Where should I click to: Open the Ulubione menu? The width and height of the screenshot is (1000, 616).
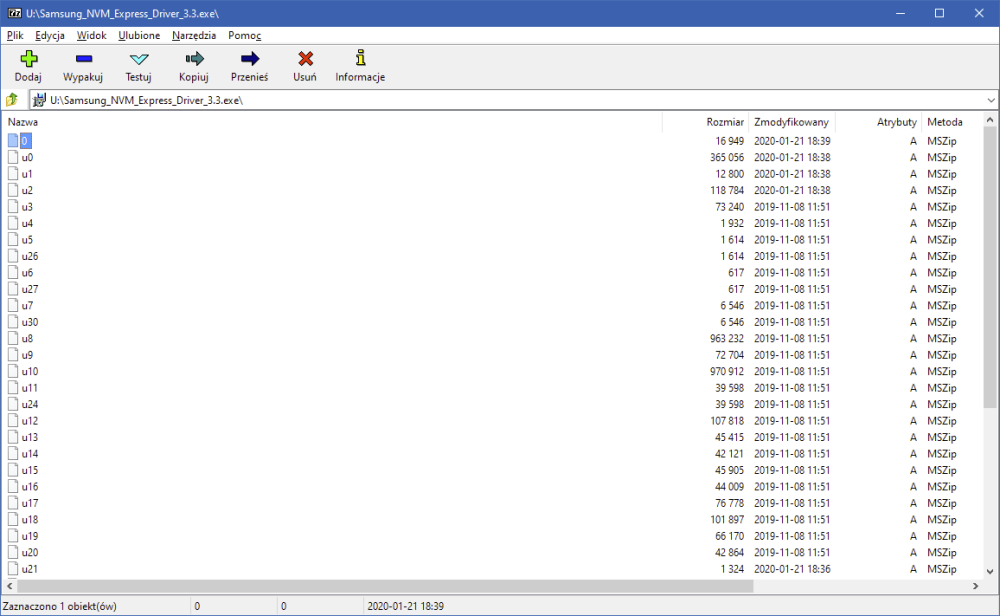tap(139, 35)
